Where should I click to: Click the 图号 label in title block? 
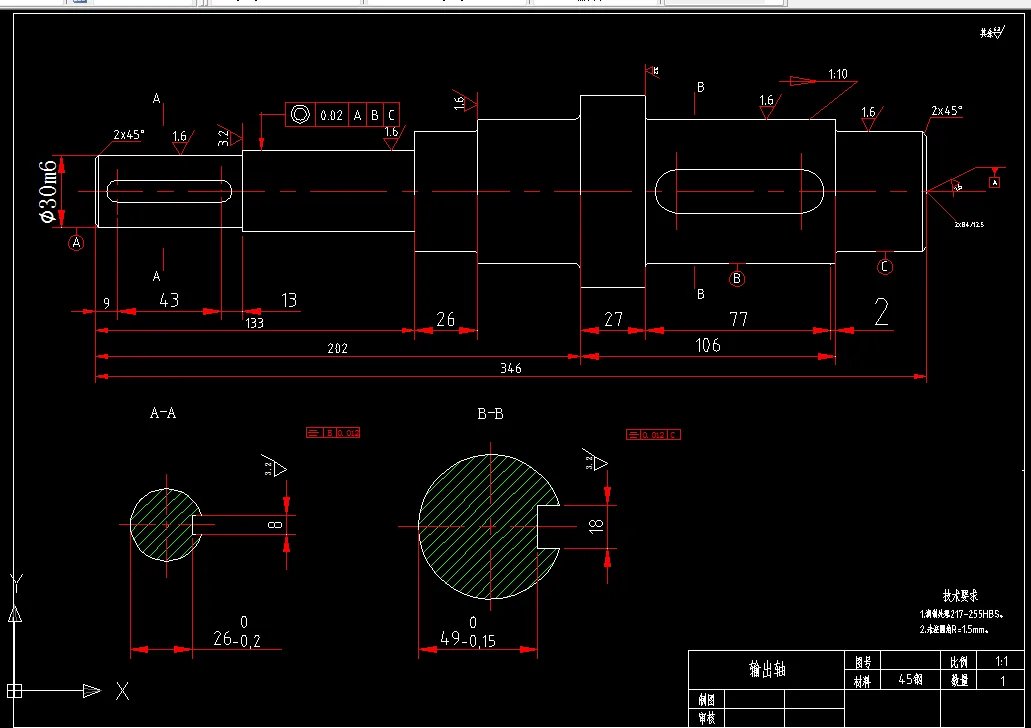pyautogui.click(x=863, y=662)
